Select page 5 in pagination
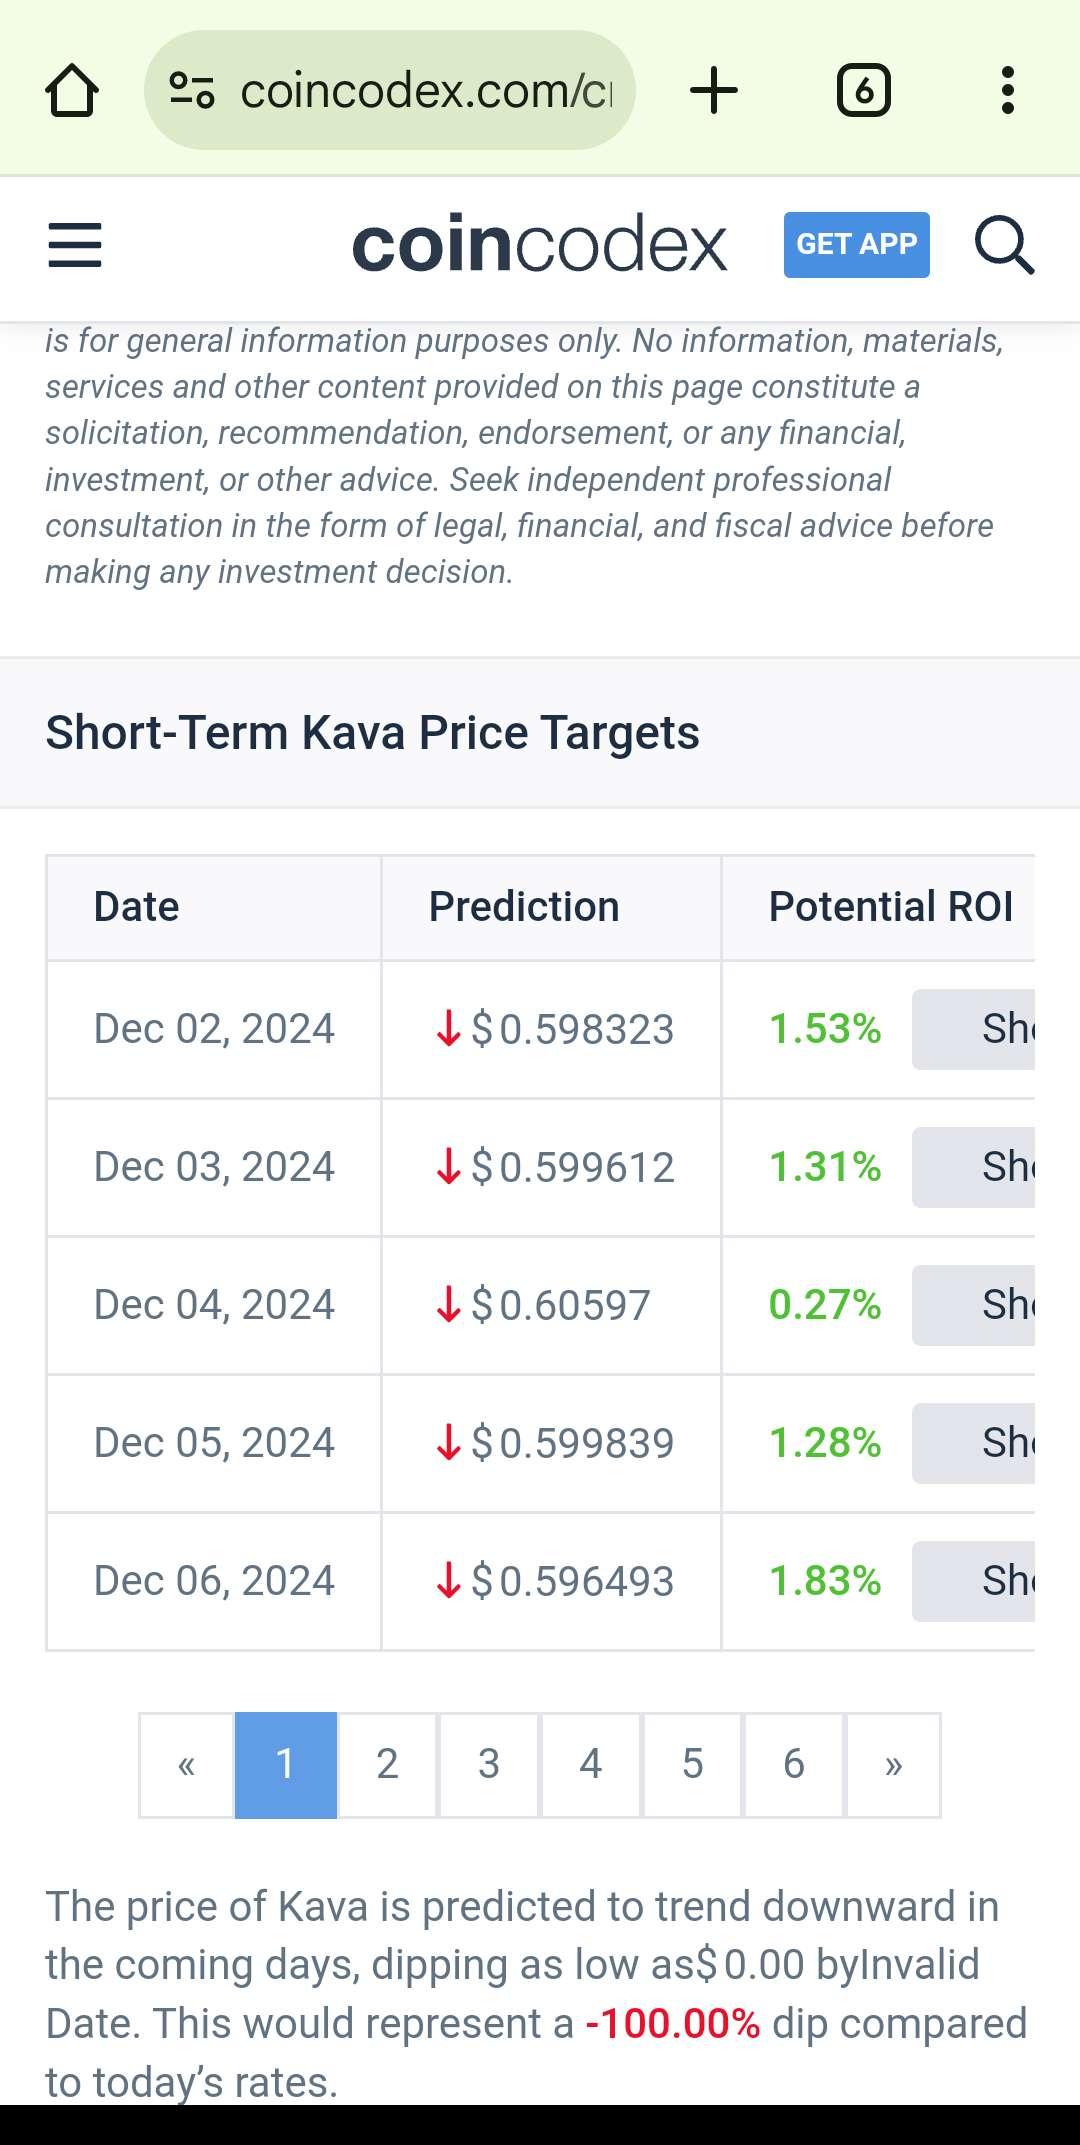Screen dimensions: 1080x2145 (x=693, y=1765)
